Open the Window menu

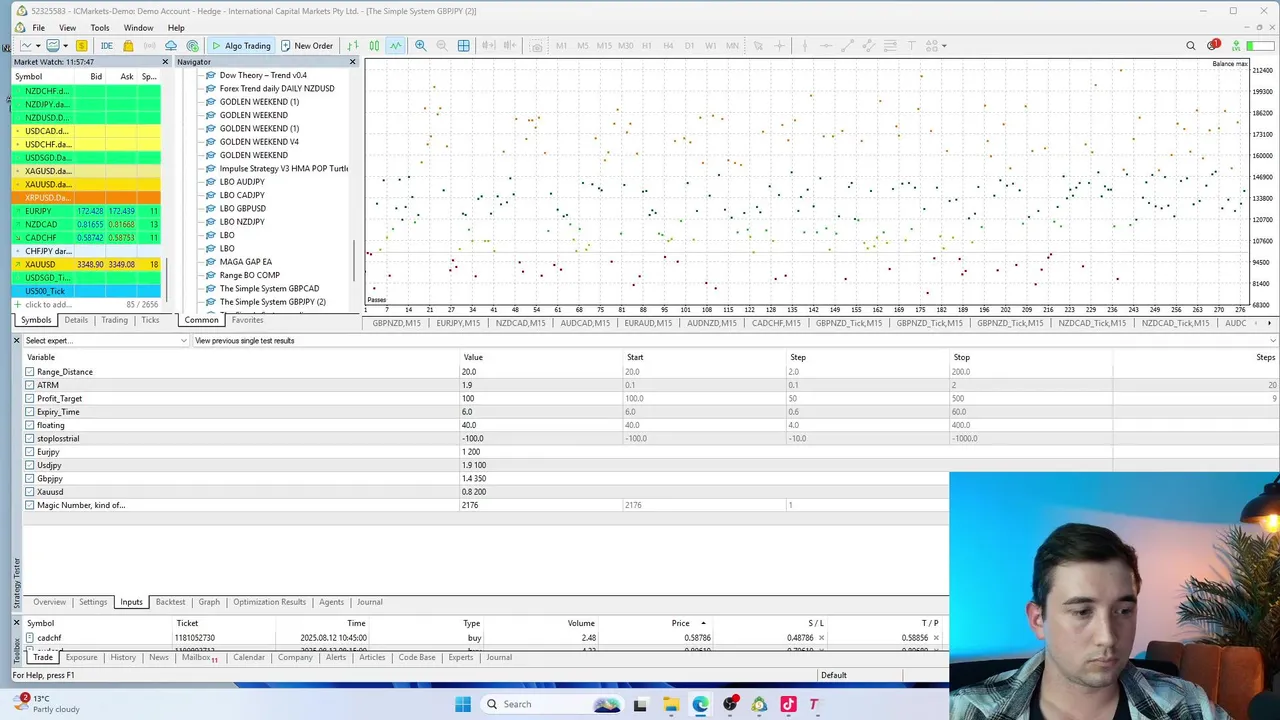pyautogui.click(x=138, y=27)
